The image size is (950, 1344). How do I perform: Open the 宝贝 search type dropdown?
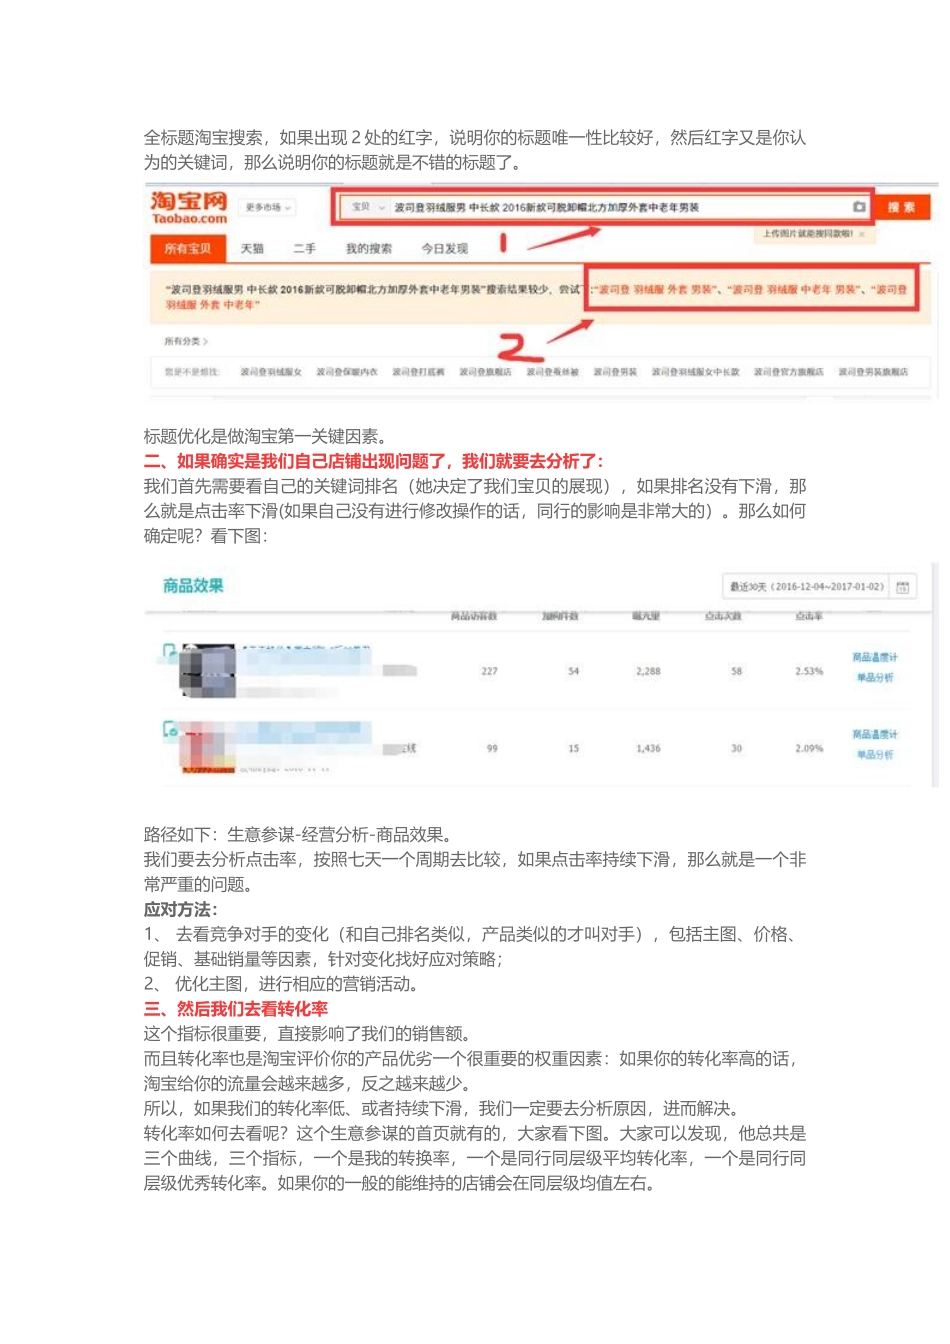point(367,207)
